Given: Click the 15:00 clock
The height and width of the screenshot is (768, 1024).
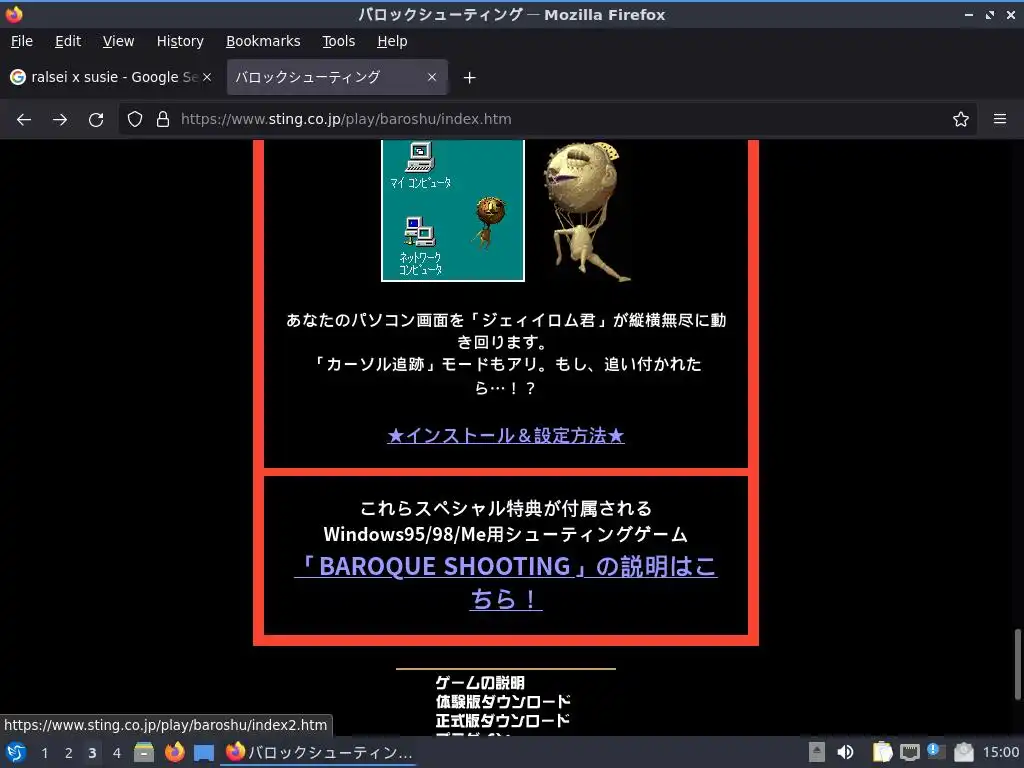Looking at the screenshot, I should [x=1000, y=753].
